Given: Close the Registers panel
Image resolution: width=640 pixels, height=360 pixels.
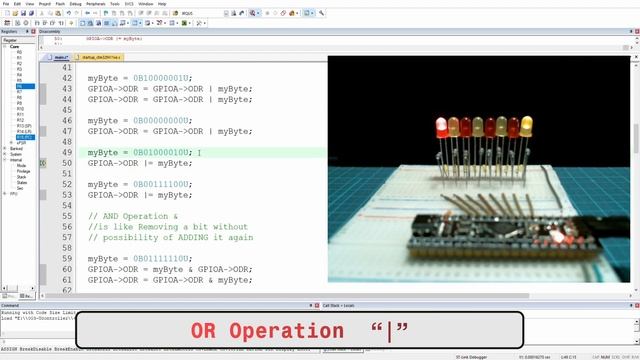Looking at the screenshot, I should (33, 31).
